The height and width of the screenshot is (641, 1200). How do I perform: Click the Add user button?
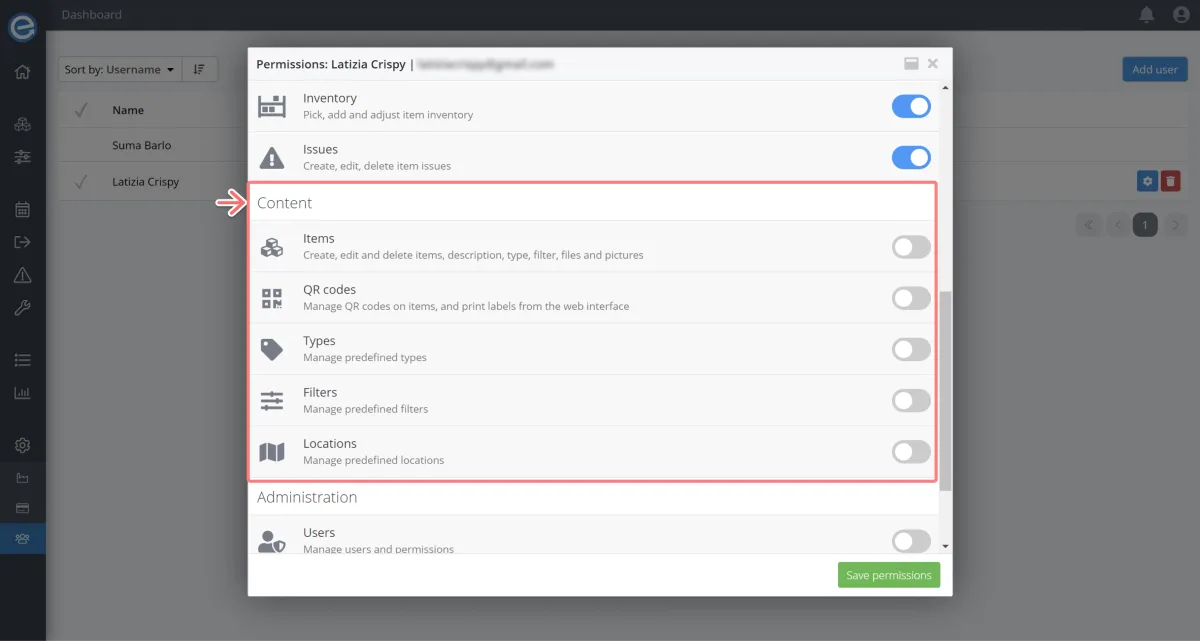[x=1154, y=70]
